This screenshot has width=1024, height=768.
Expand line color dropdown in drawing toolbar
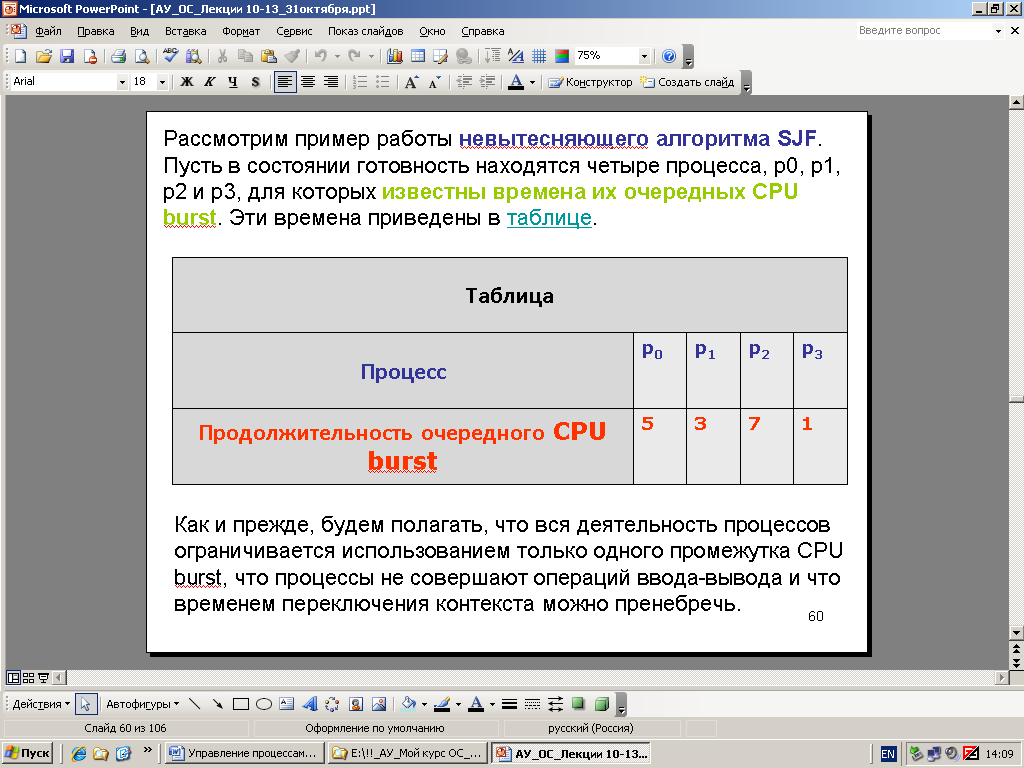click(458, 704)
